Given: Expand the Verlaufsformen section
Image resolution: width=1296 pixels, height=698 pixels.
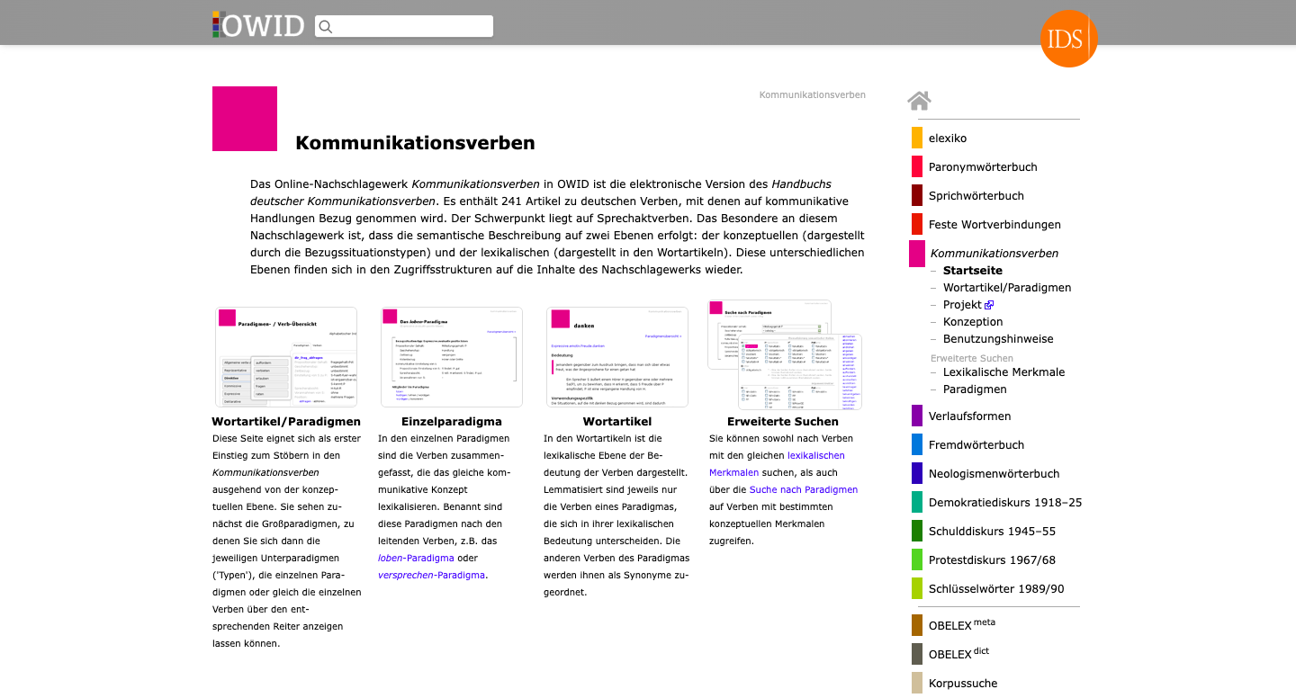Looking at the screenshot, I should click(x=971, y=415).
